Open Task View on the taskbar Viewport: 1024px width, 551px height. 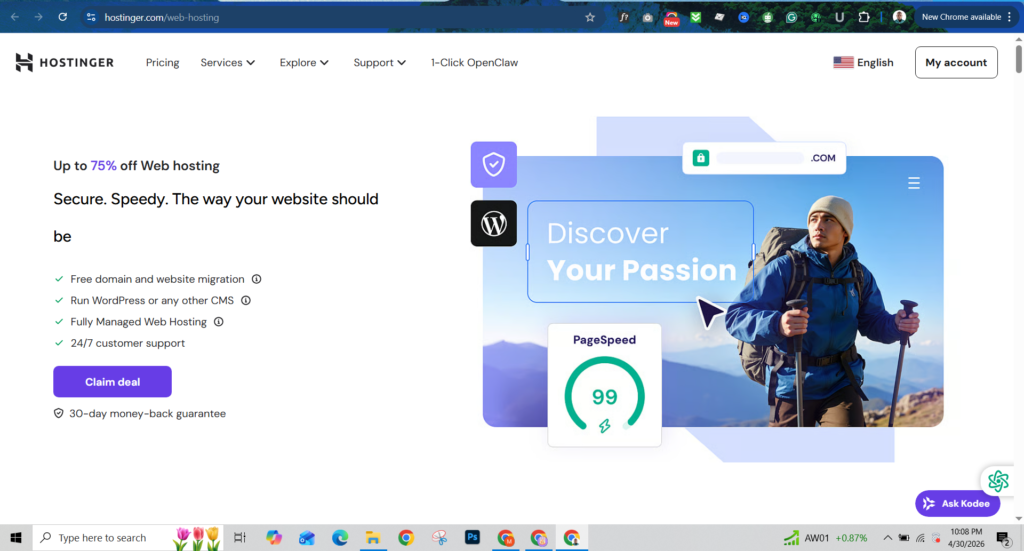point(240,538)
